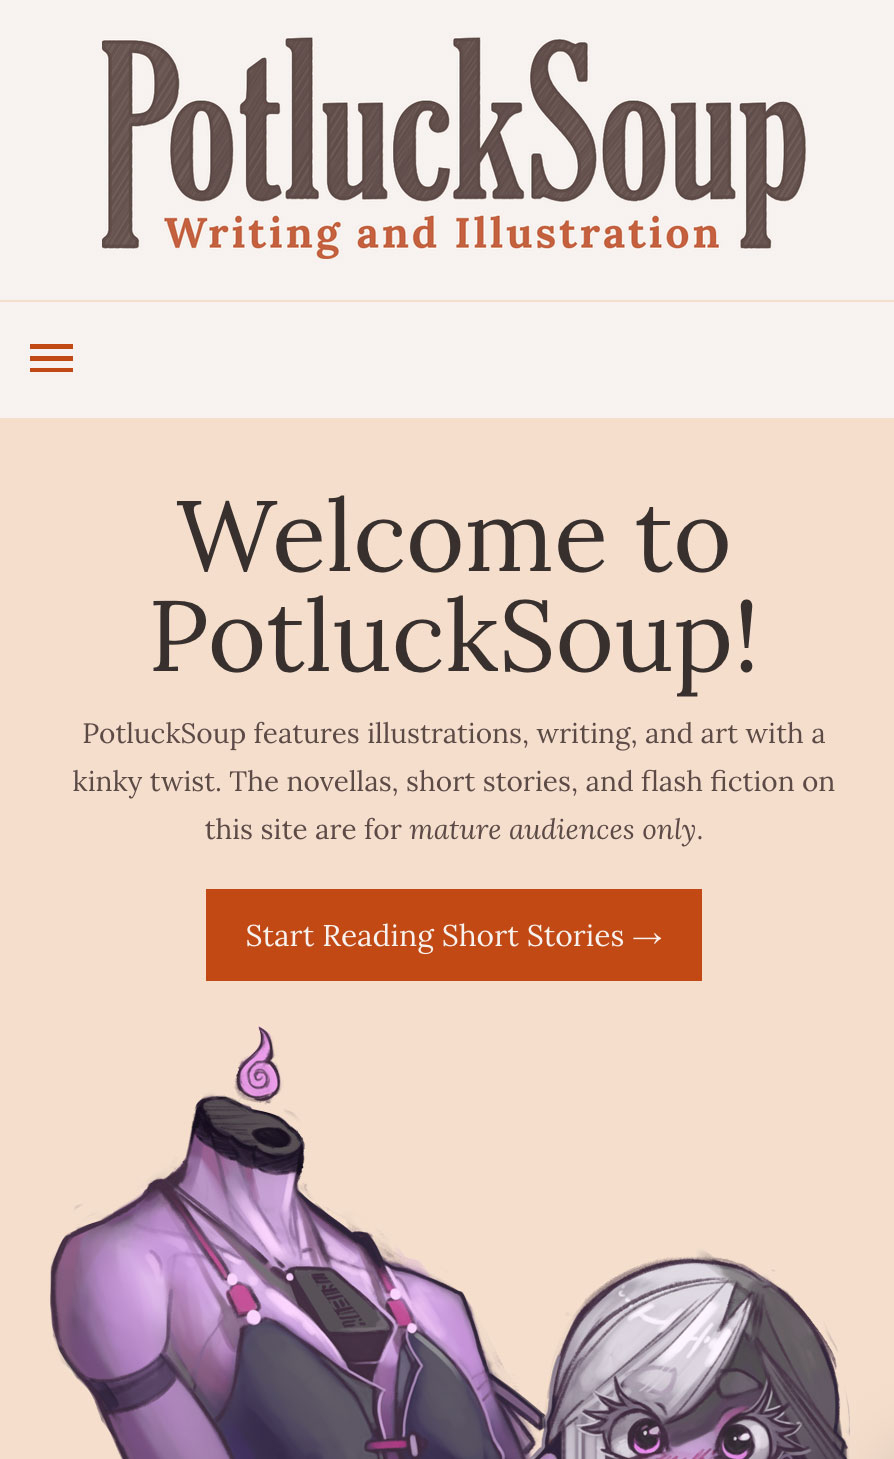Click the arrow on the Start Reading button
This screenshot has height=1459, width=894.
coord(648,936)
